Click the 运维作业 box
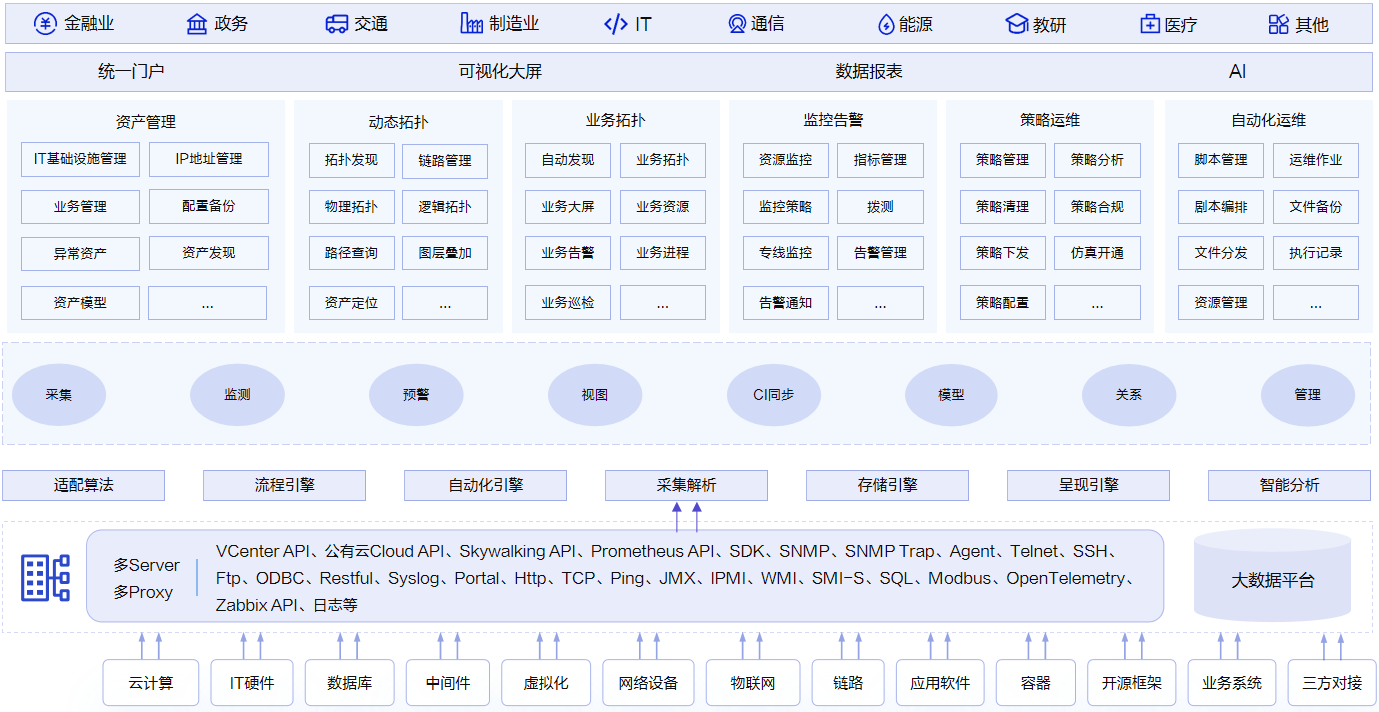1379x712 pixels. click(x=1316, y=160)
